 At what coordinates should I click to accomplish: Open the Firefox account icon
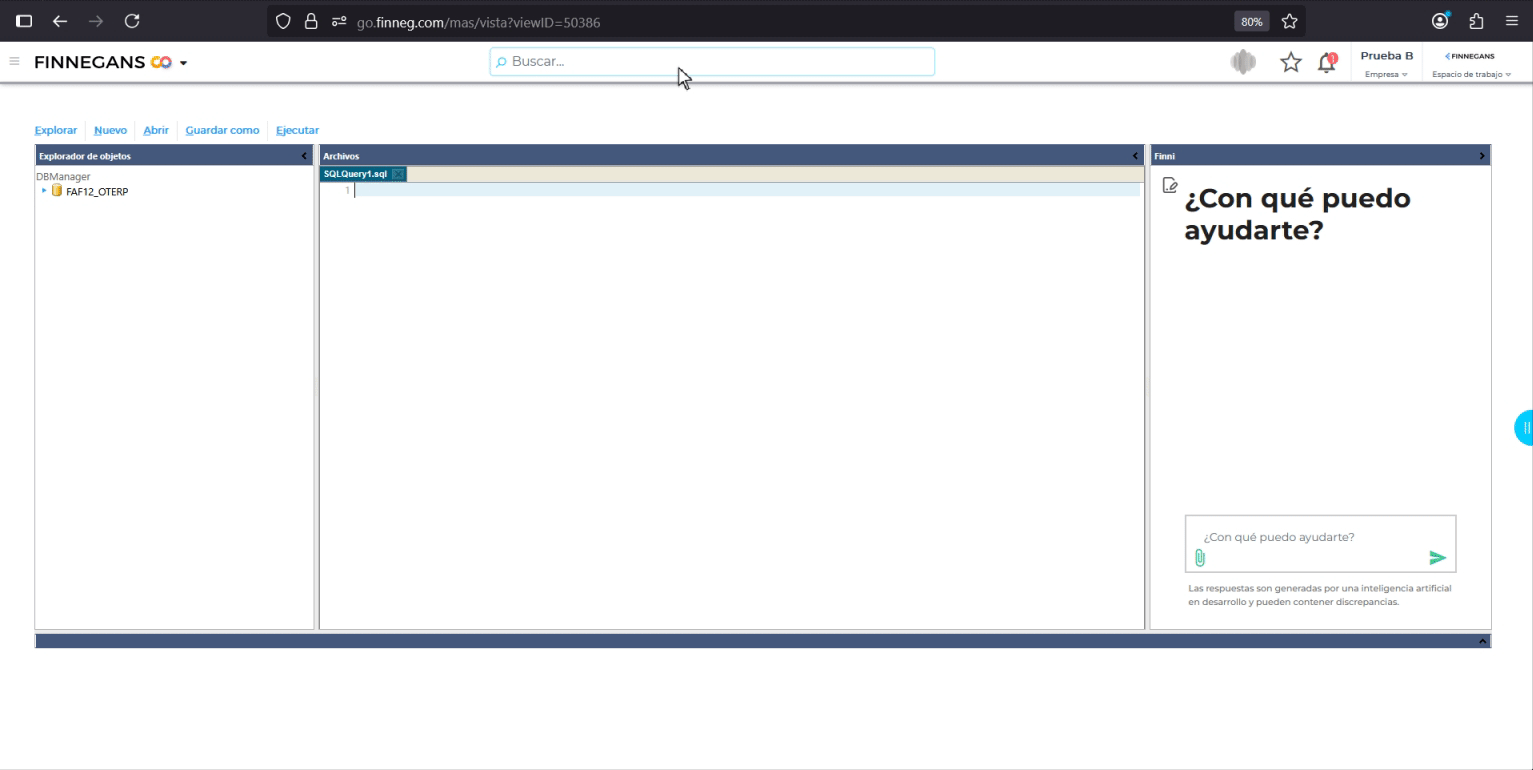(x=1440, y=21)
